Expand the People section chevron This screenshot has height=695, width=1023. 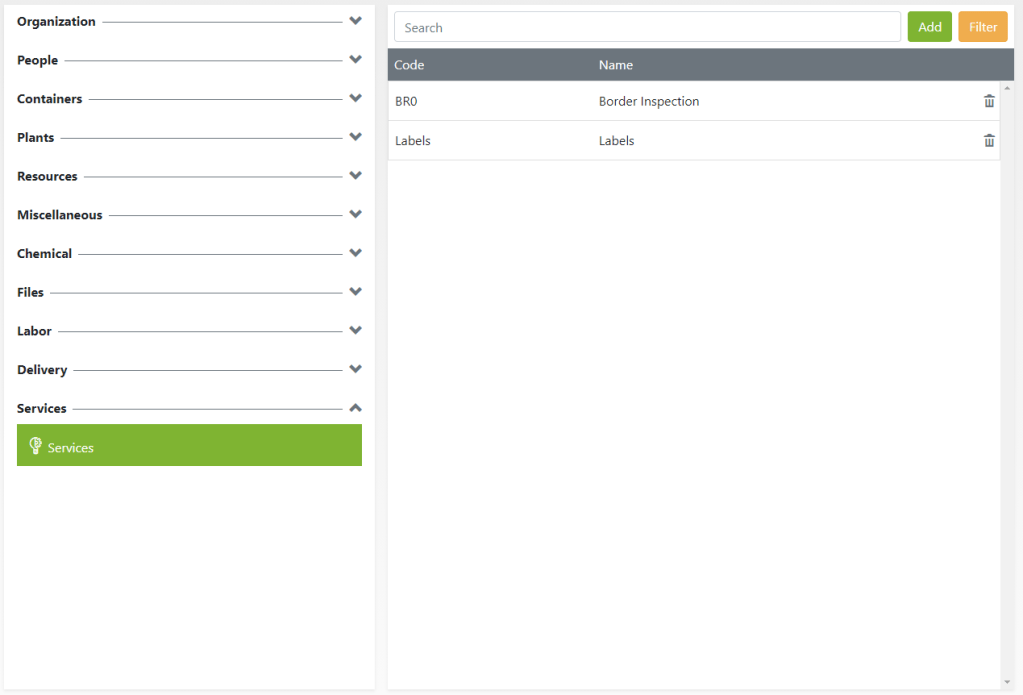(355, 60)
